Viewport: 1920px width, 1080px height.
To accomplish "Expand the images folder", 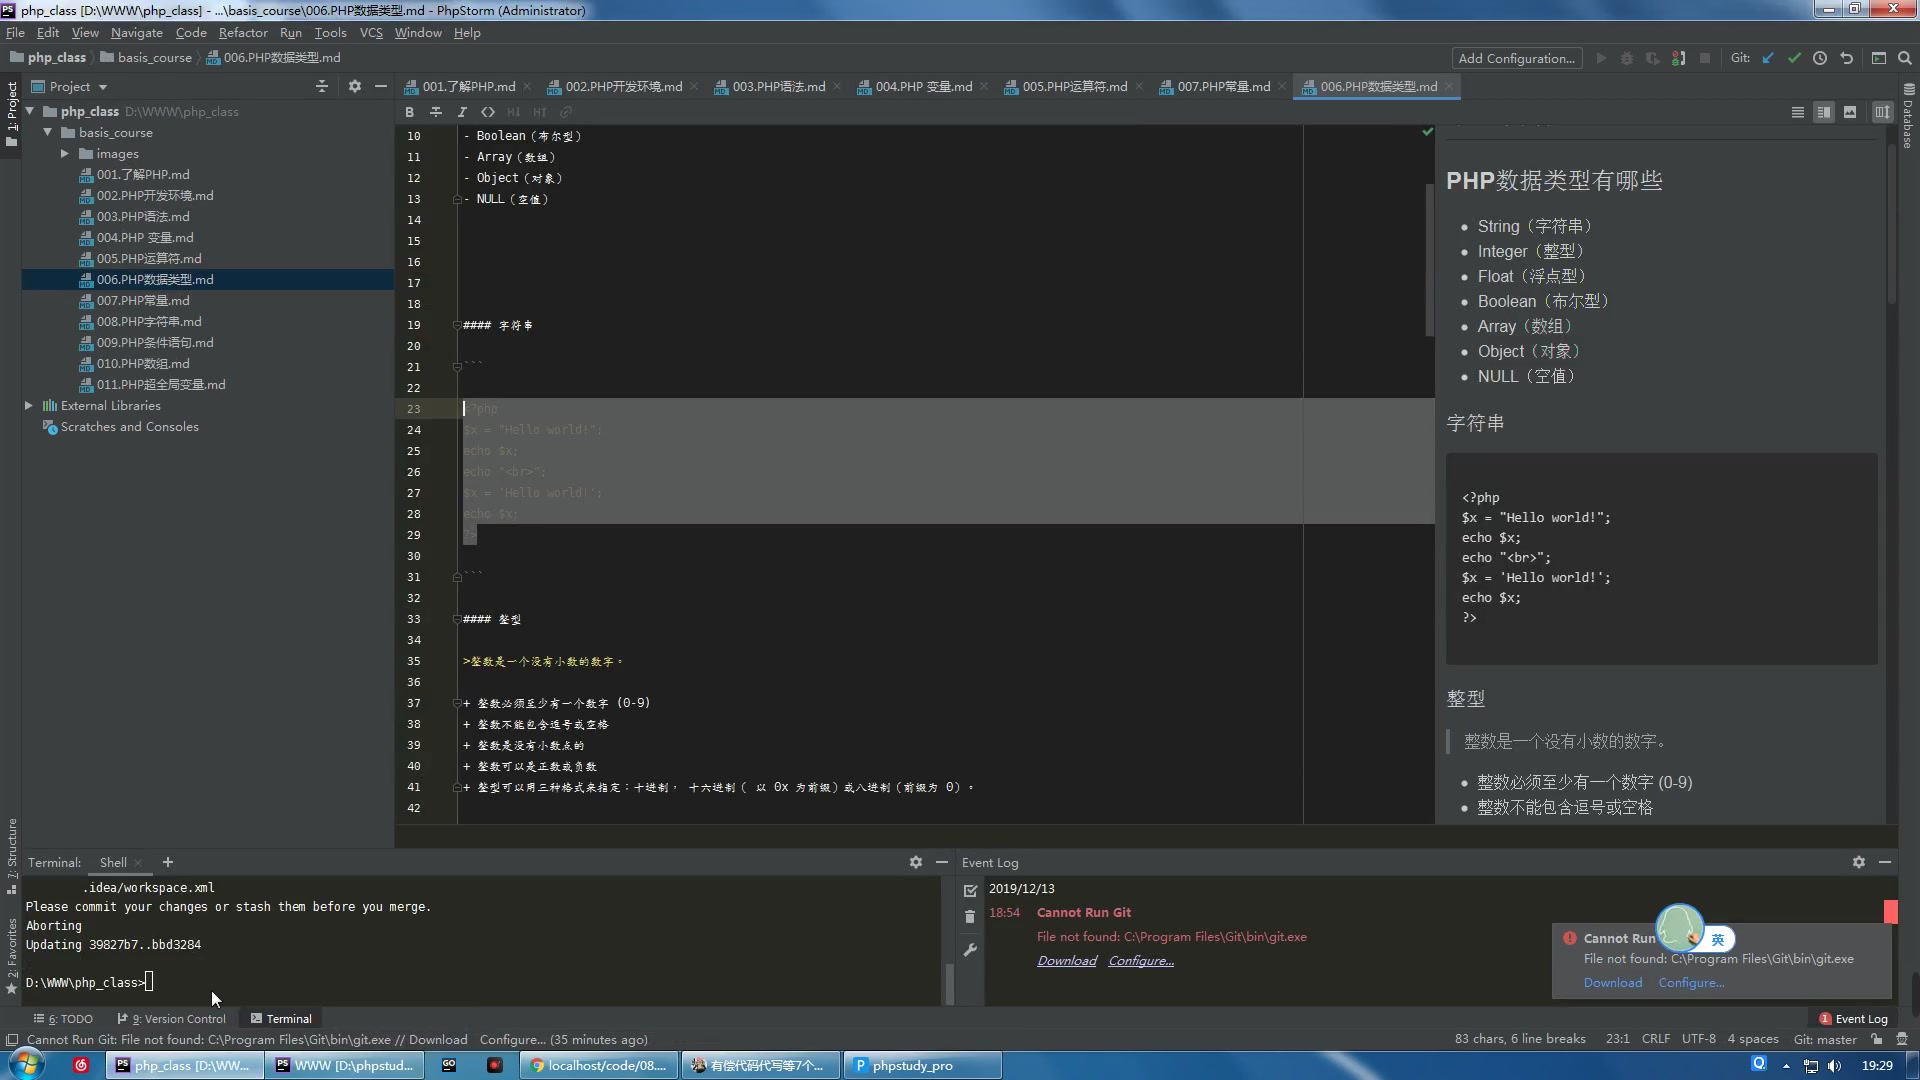I will pos(65,154).
